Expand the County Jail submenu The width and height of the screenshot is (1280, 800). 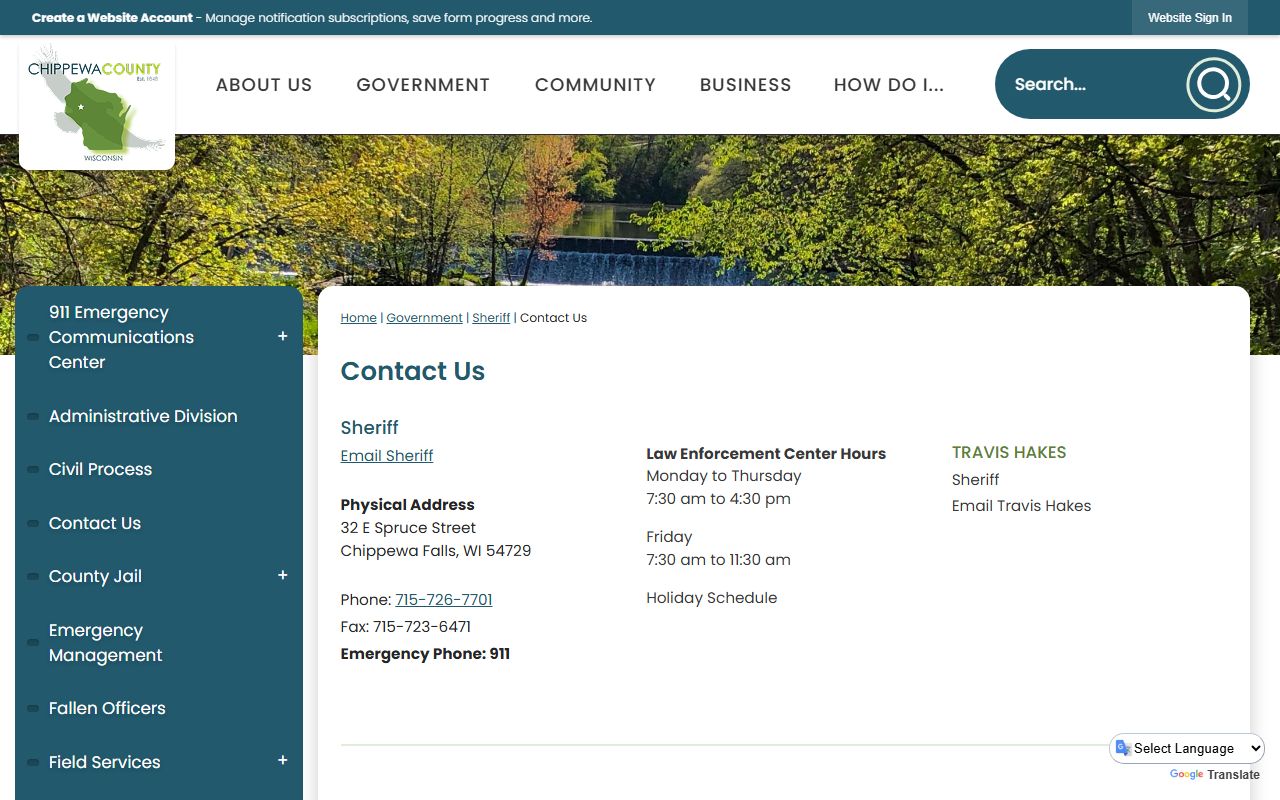[283, 576]
